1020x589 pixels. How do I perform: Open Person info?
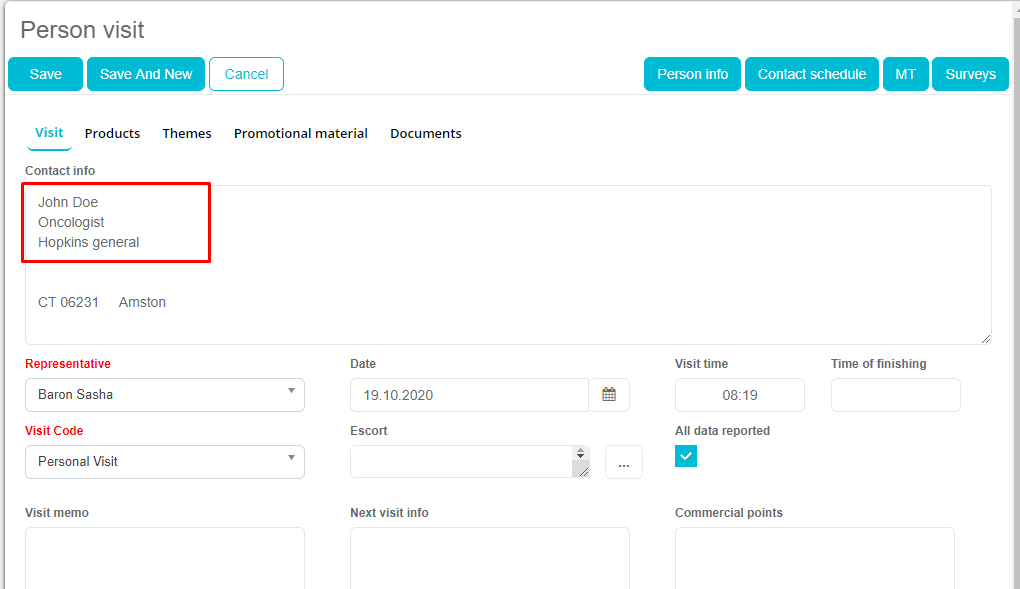(x=692, y=74)
